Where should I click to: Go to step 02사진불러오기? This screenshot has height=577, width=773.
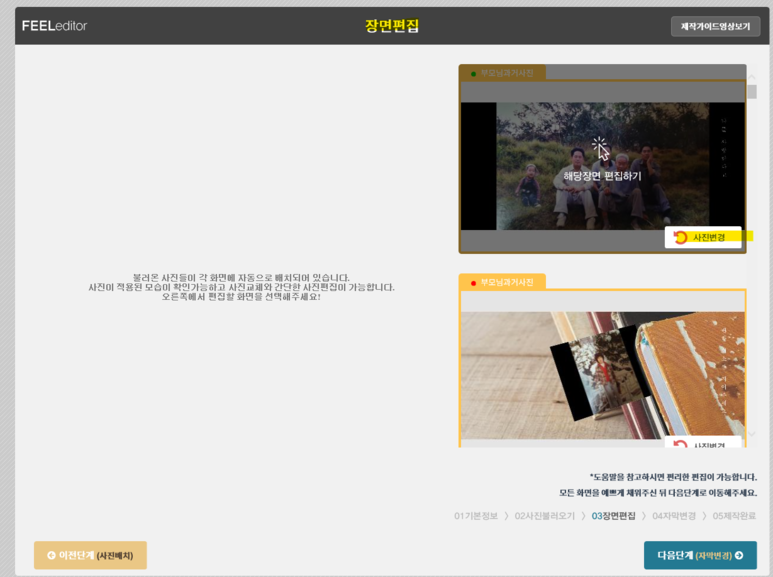click(545, 516)
